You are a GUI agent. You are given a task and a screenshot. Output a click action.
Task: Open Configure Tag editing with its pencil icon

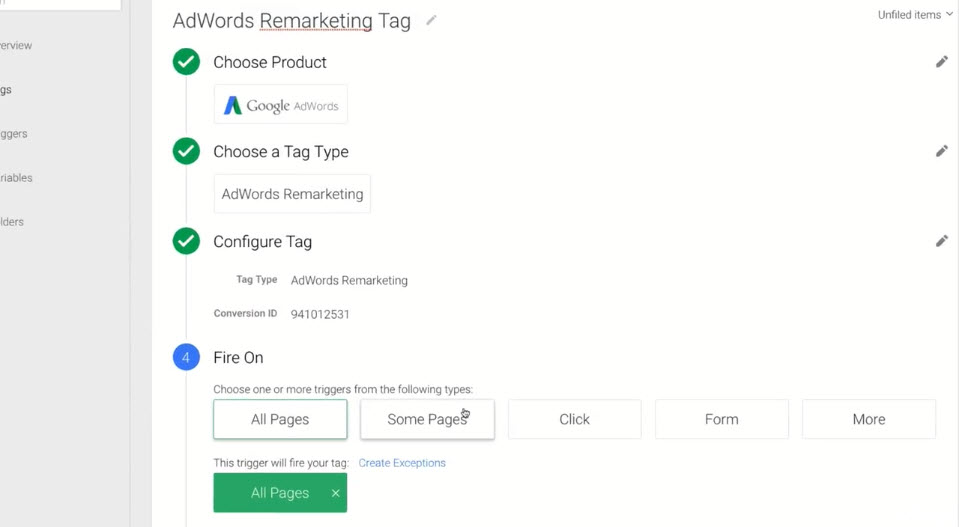941,241
